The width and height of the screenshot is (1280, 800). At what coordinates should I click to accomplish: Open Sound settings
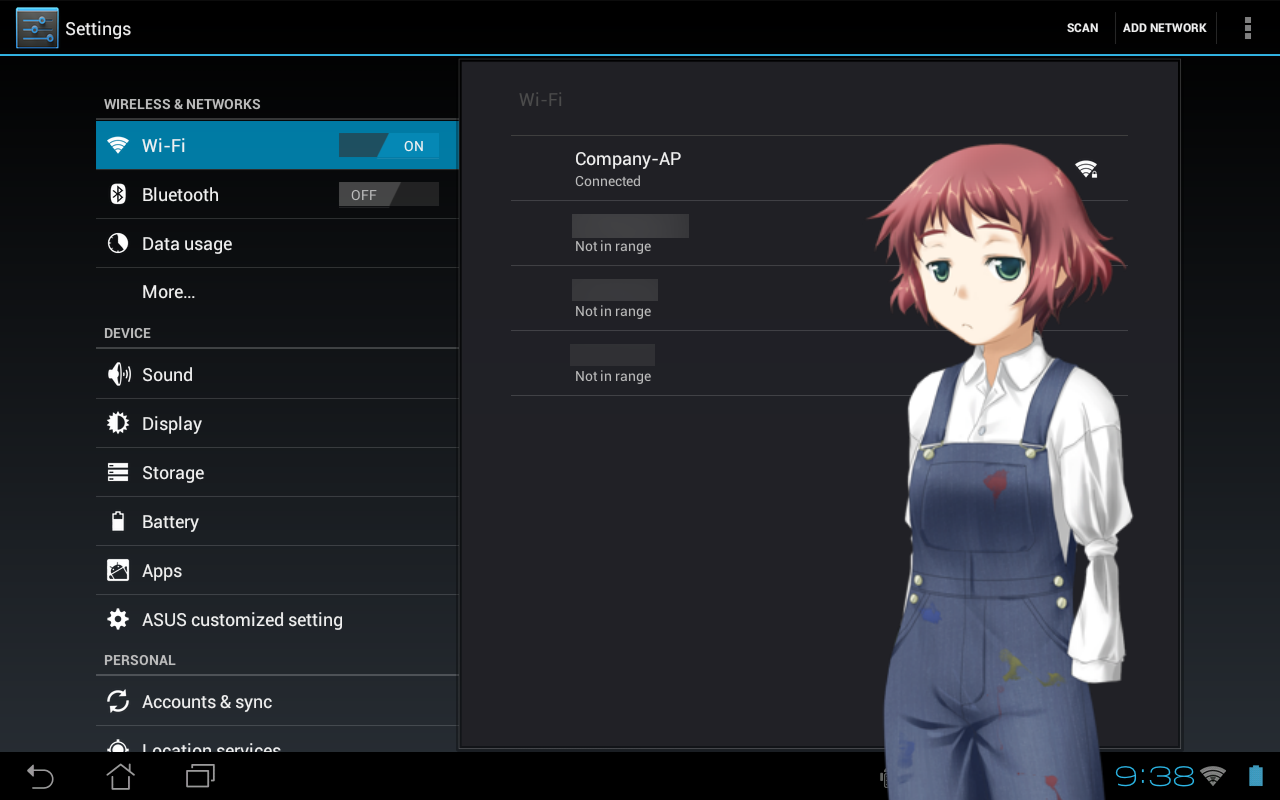click(x=277, y=374)
